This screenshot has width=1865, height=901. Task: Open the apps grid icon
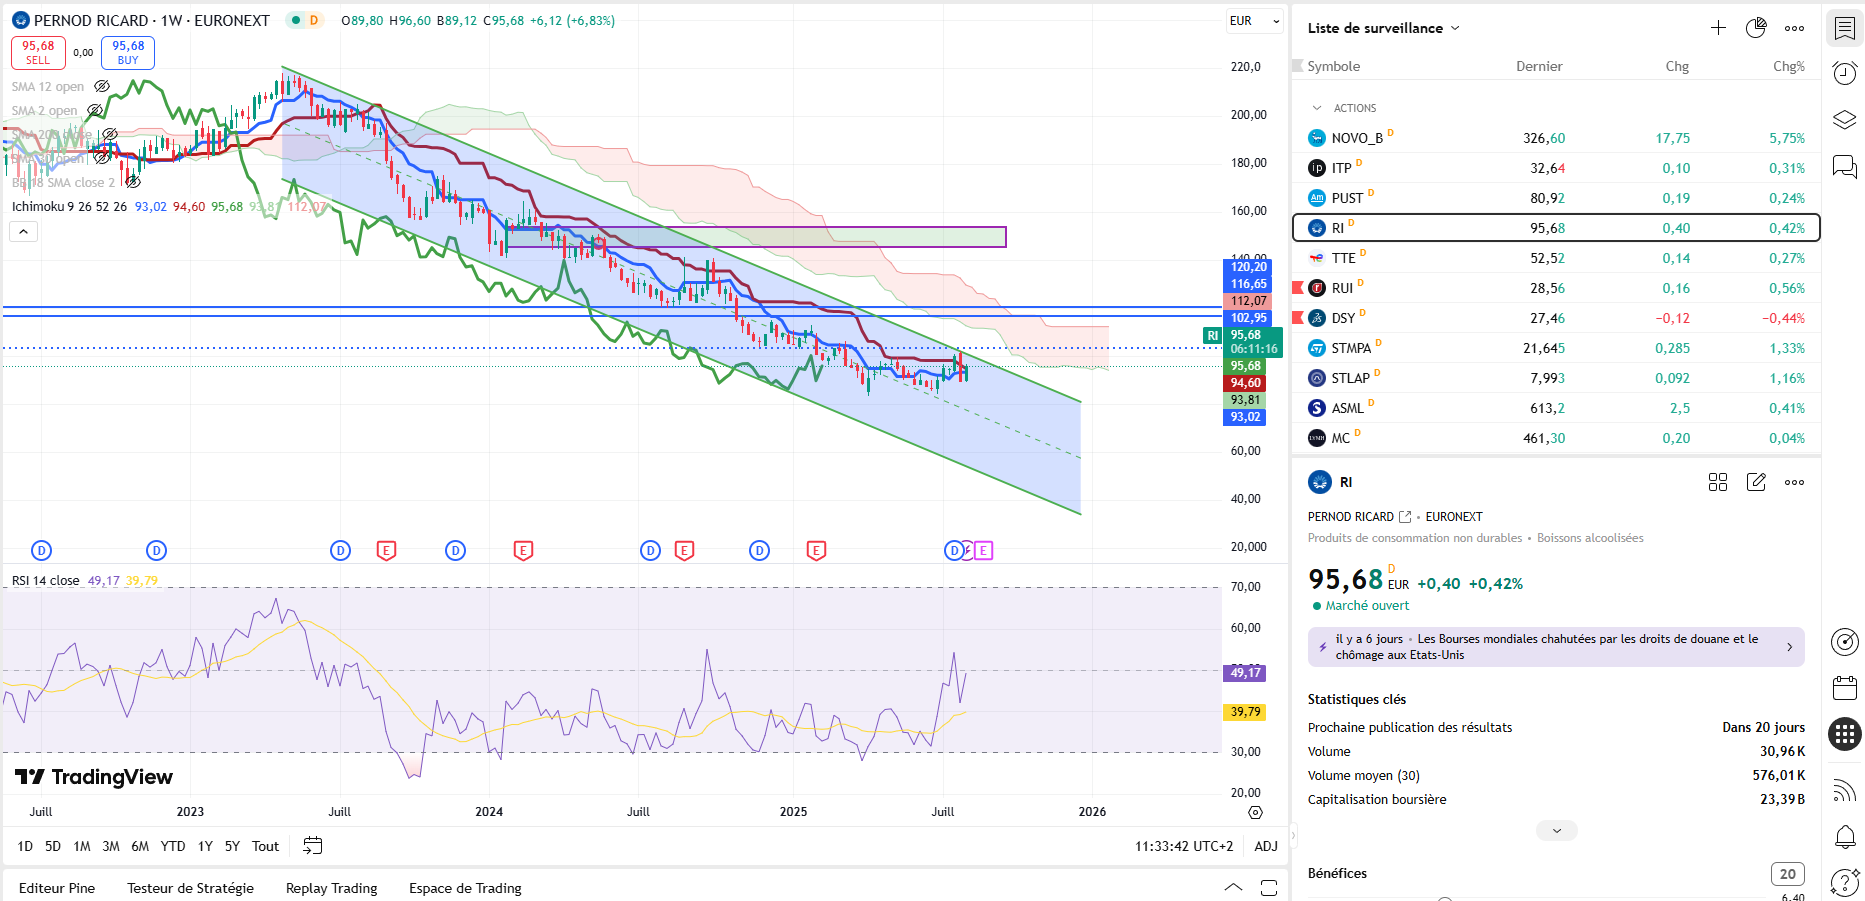coord(1844,734)
